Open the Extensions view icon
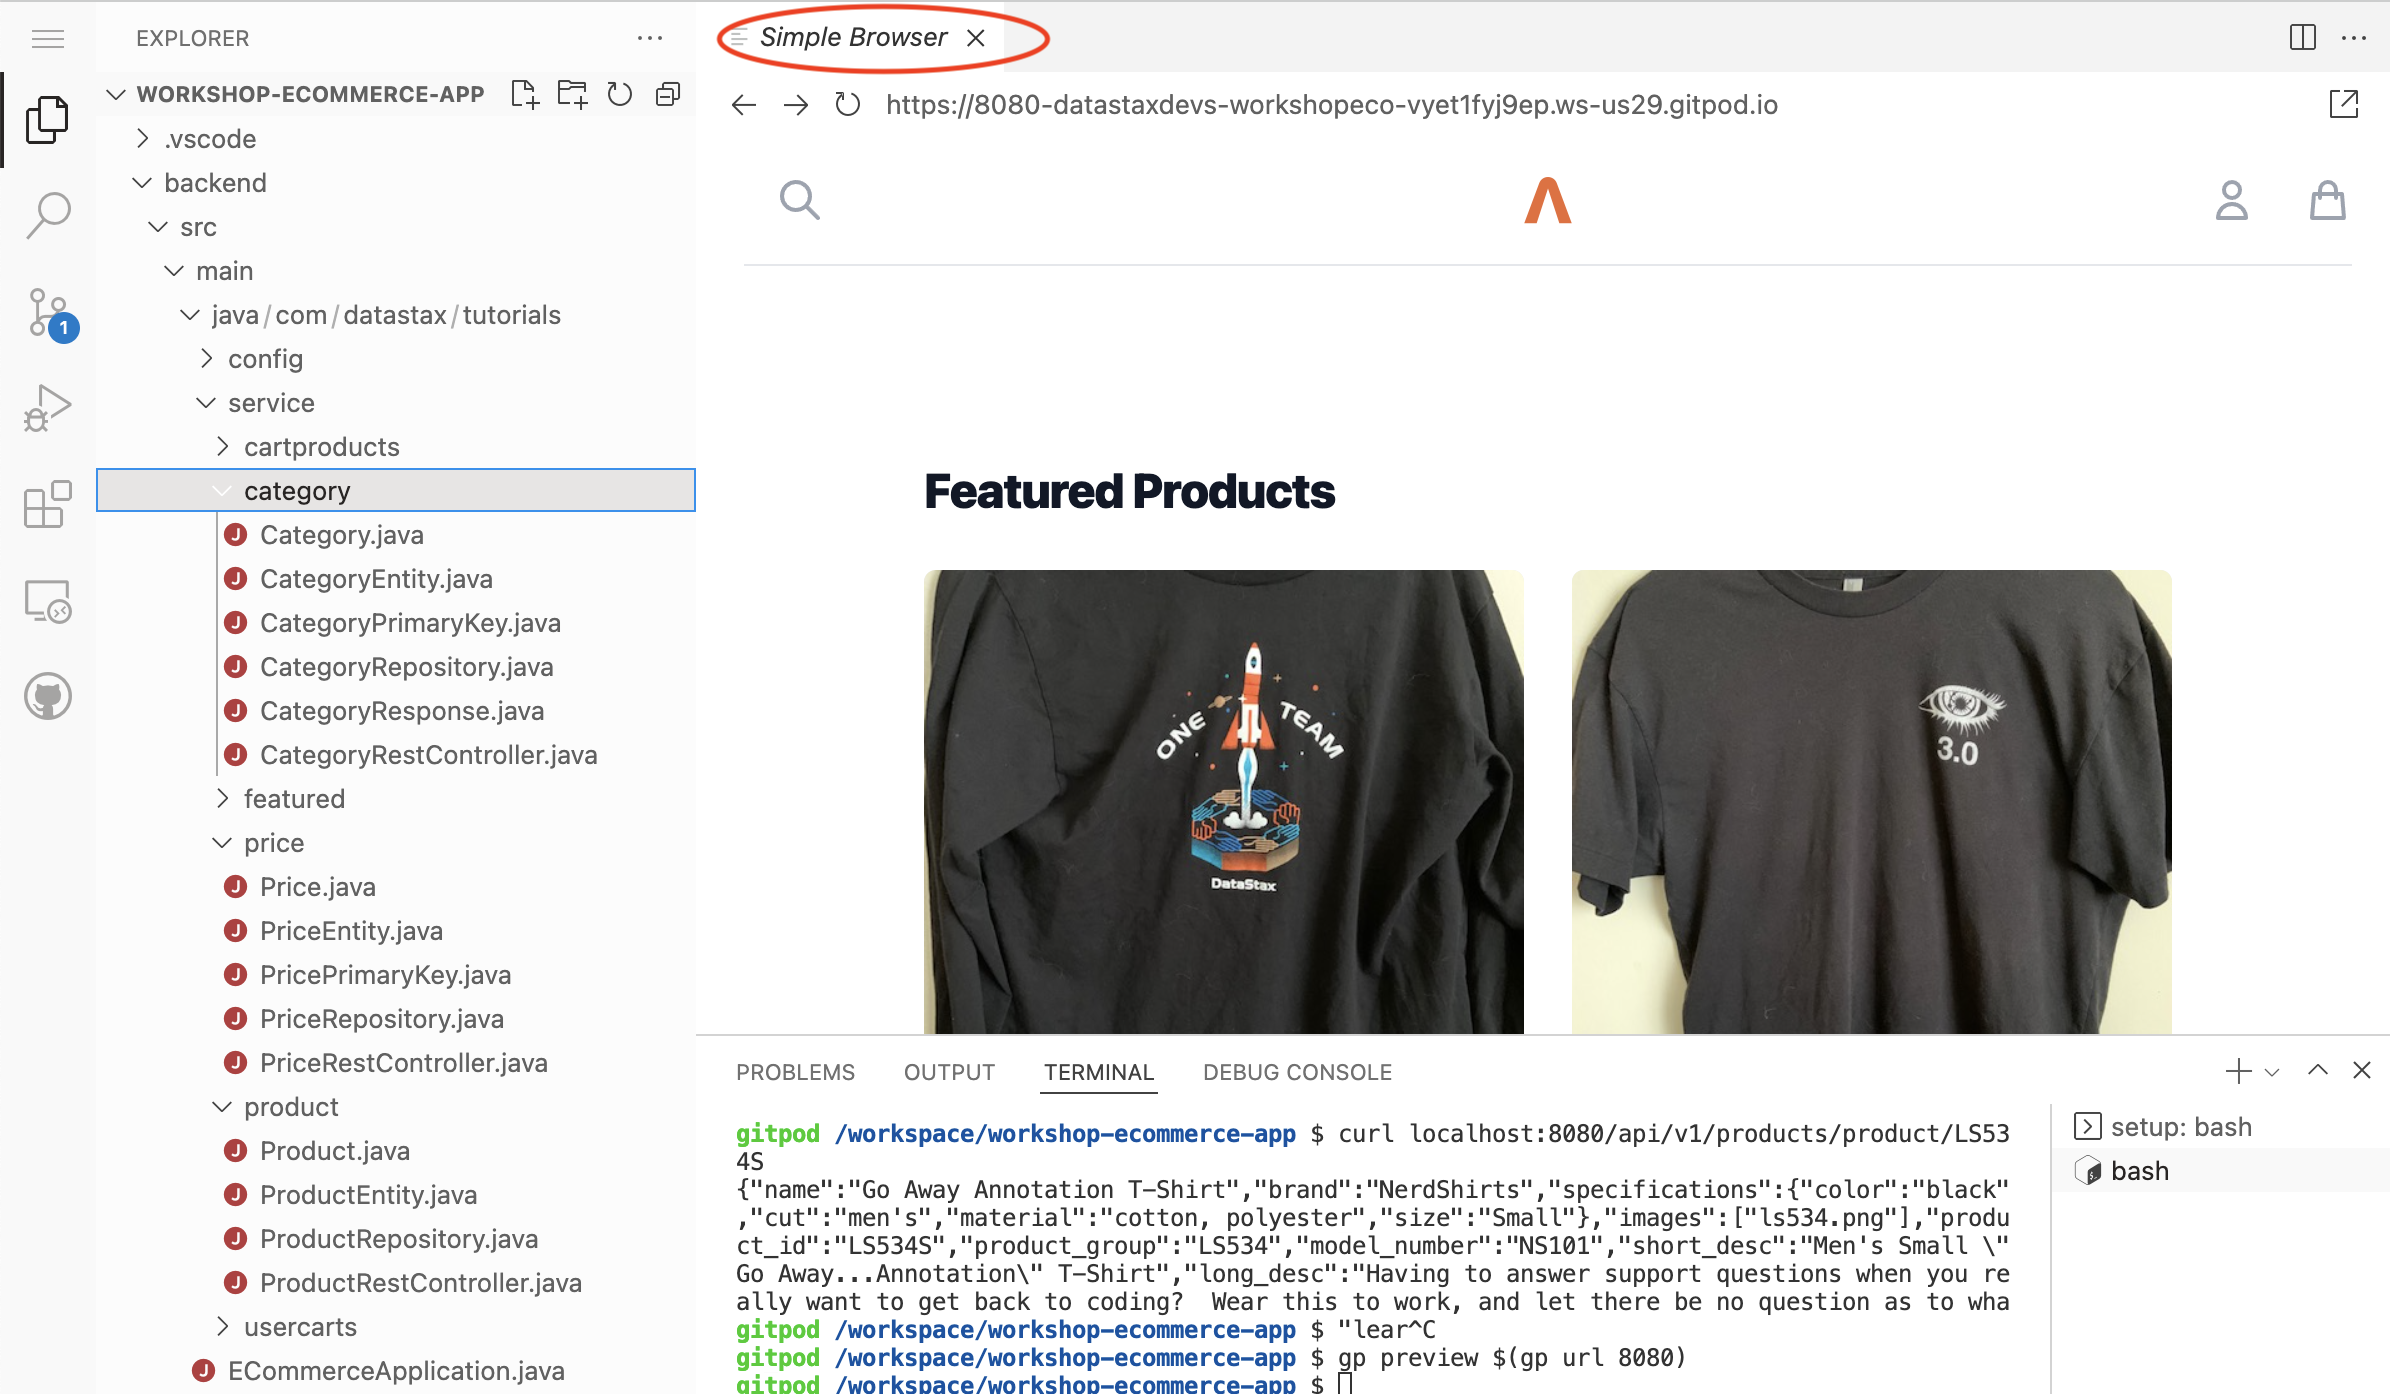The height and width of the screenshot is (1394, 2390). pos(48,504)
